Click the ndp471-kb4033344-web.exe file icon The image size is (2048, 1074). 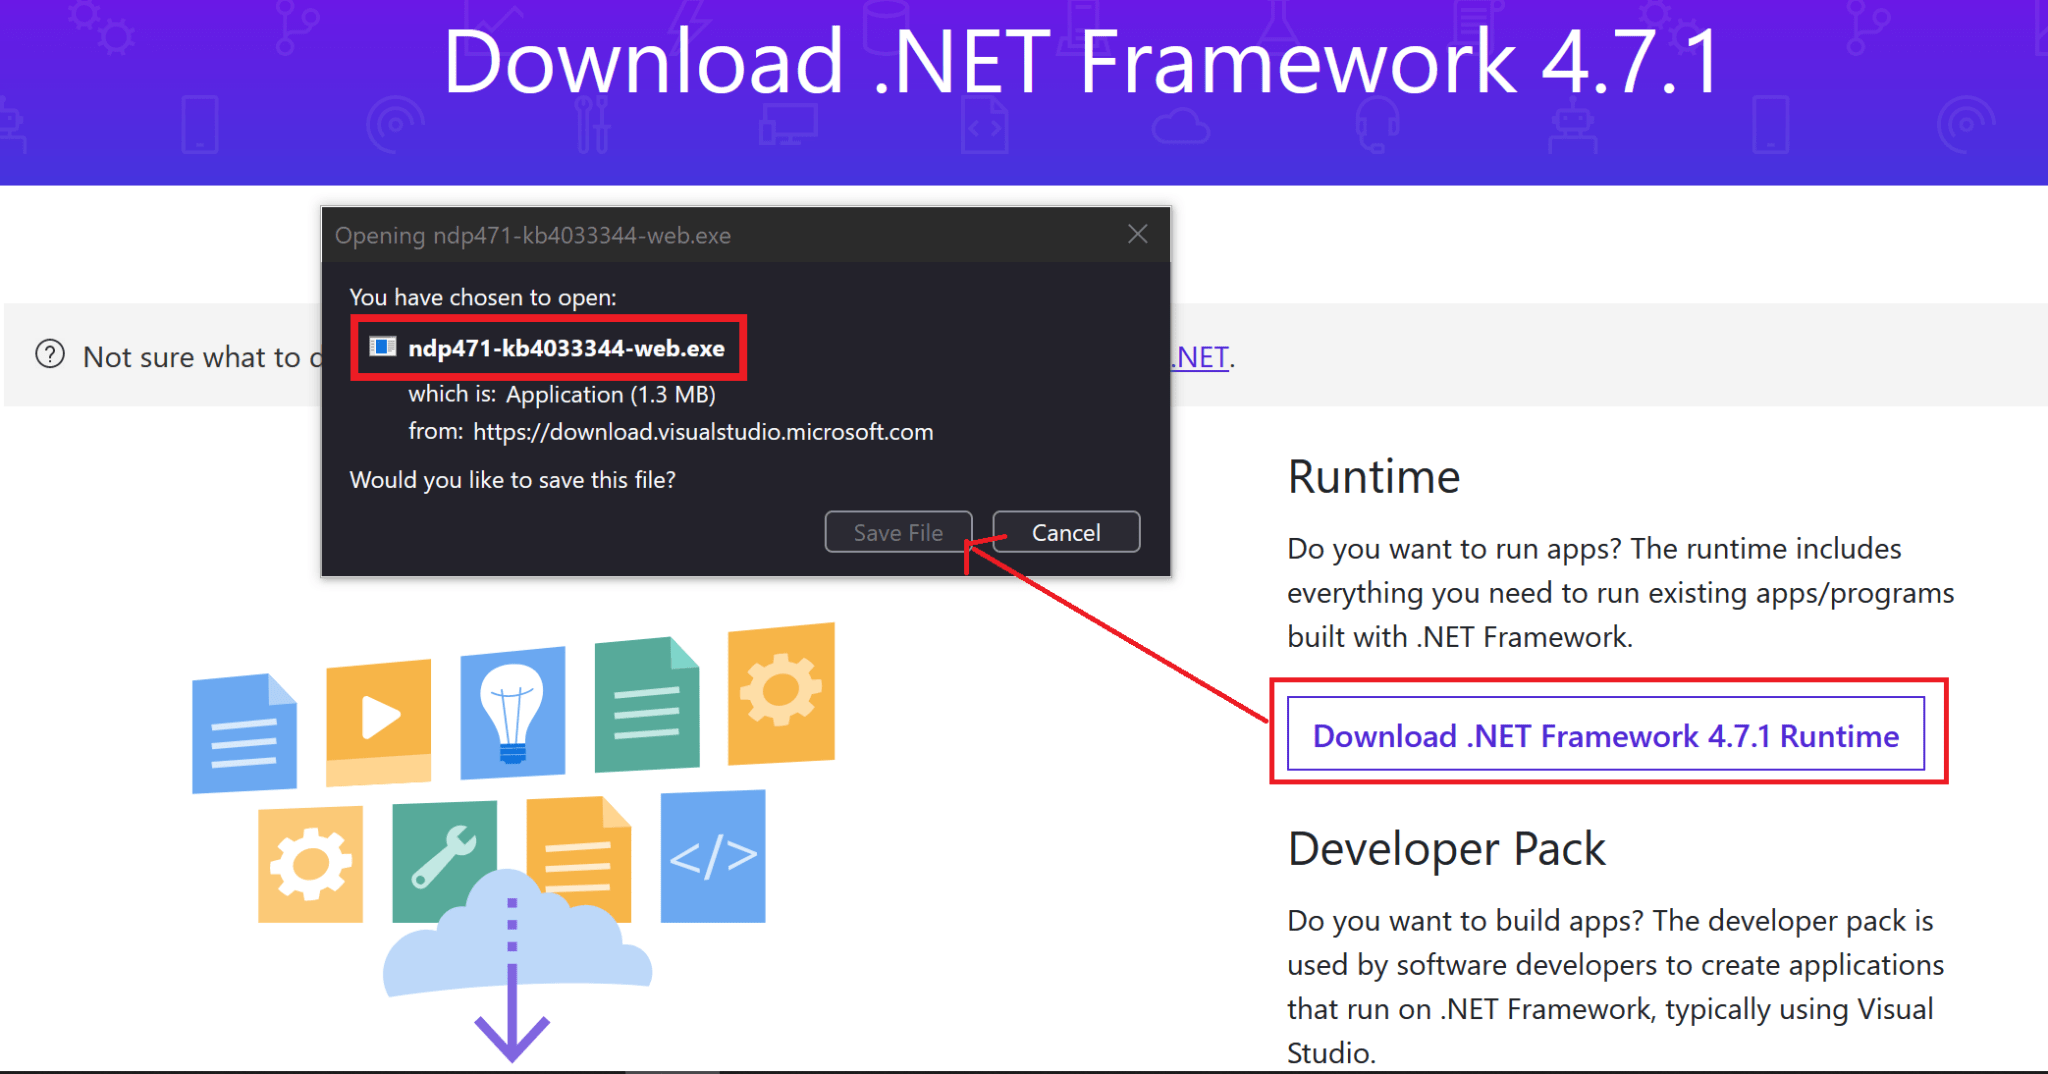pos(383,347)
